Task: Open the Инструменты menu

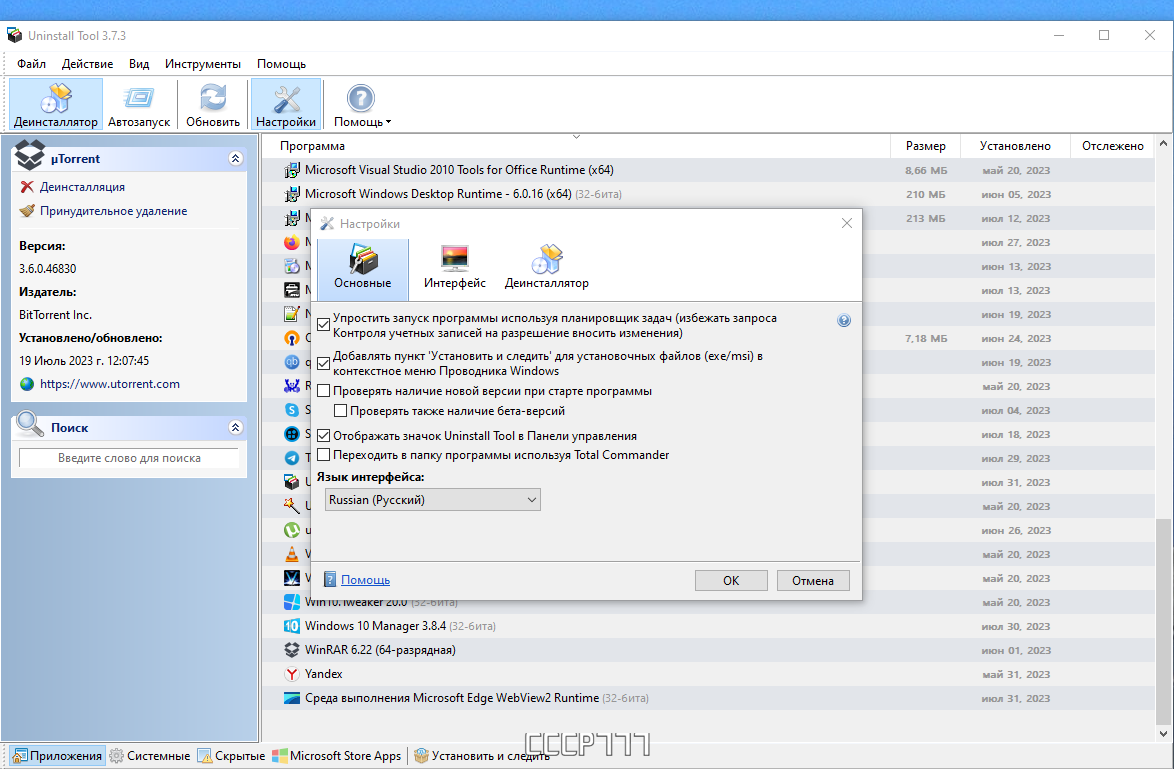Action: pyautogui.click(x=203, y=64)
